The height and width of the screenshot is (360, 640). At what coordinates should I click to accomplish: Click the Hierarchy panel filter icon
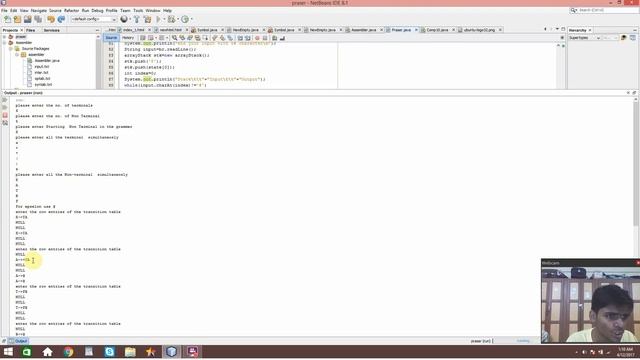coord(624,38)
